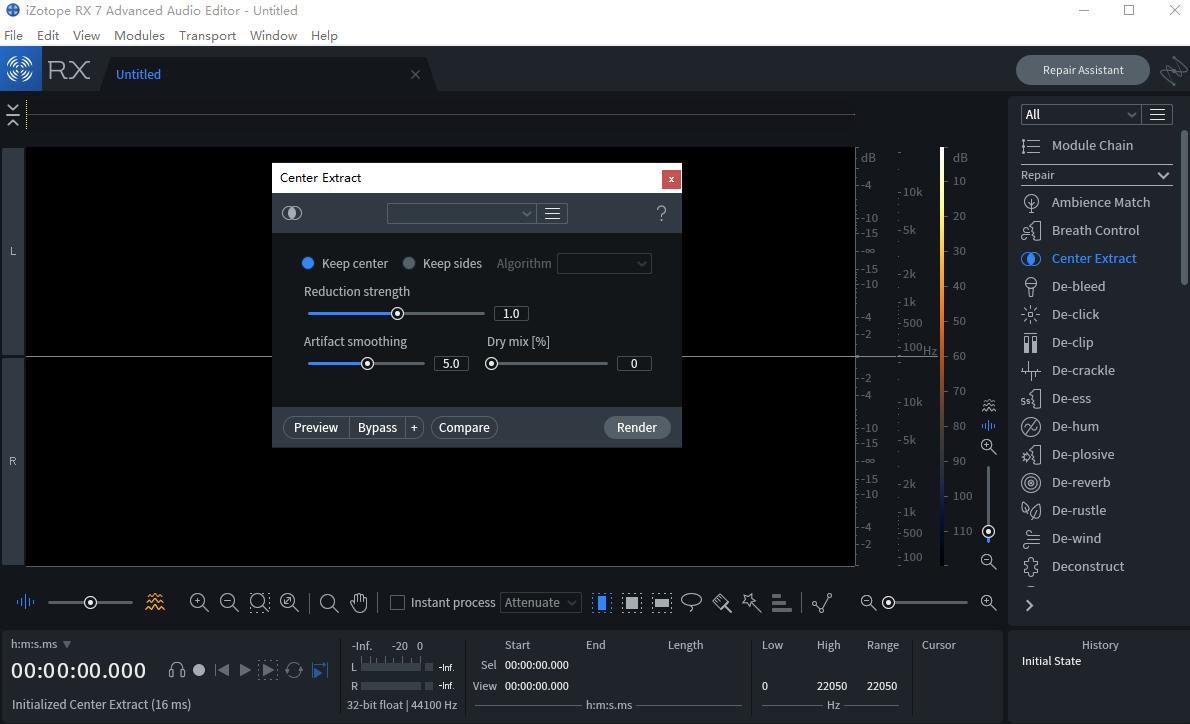Select the brush selection tool
Screen dimensions: 1190x724
[722, 603]
